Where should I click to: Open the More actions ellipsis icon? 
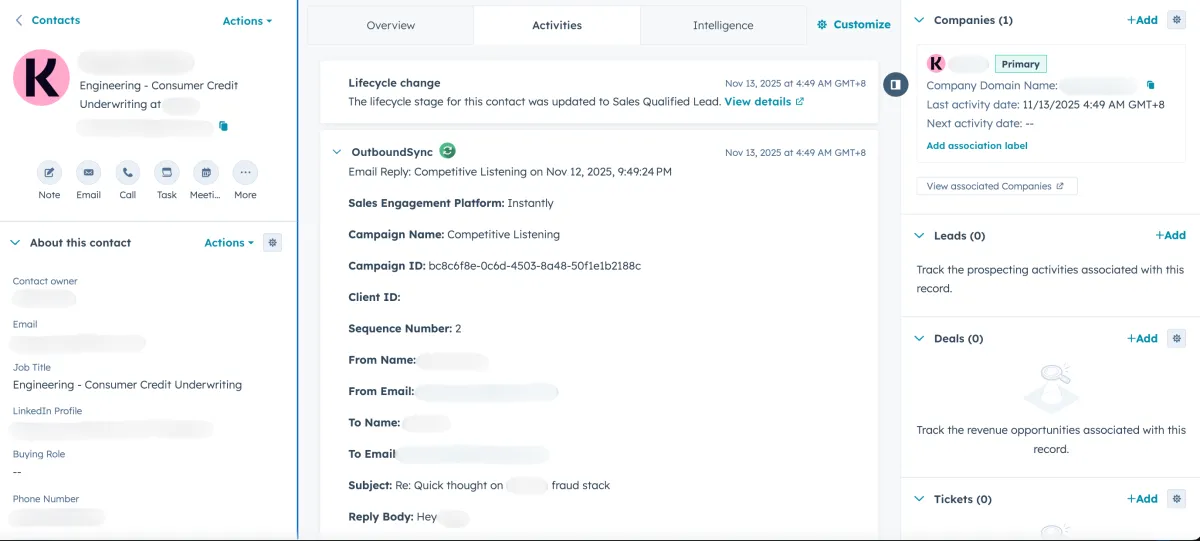click(x=245, y=172)
